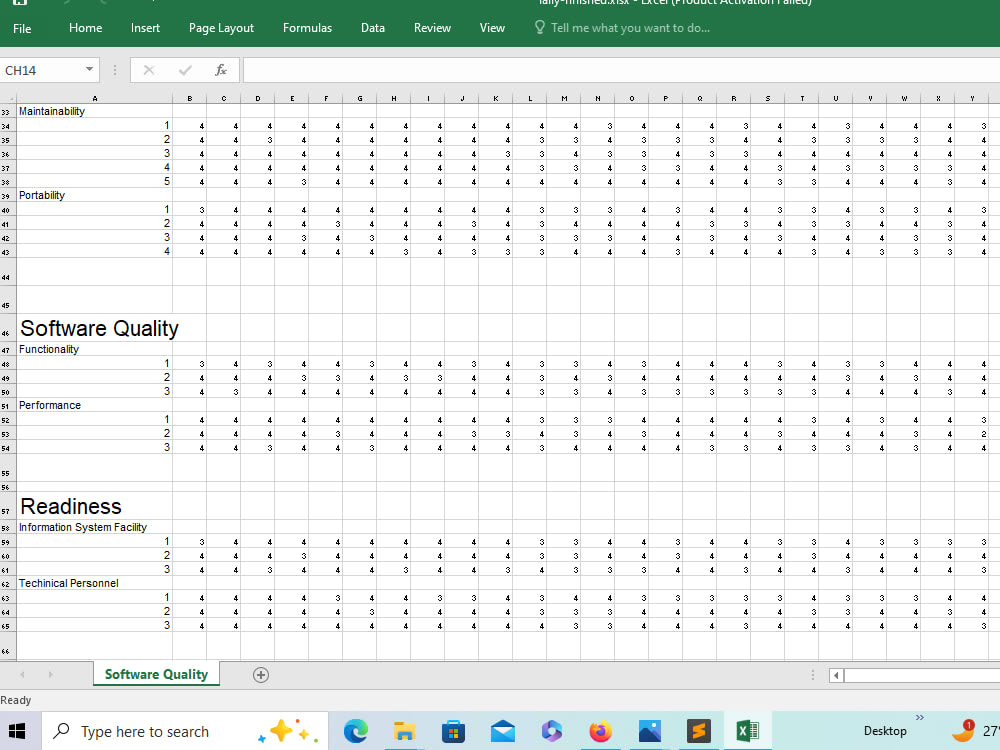
Task: Select the Maintainability cell
Action: point(94,111)
